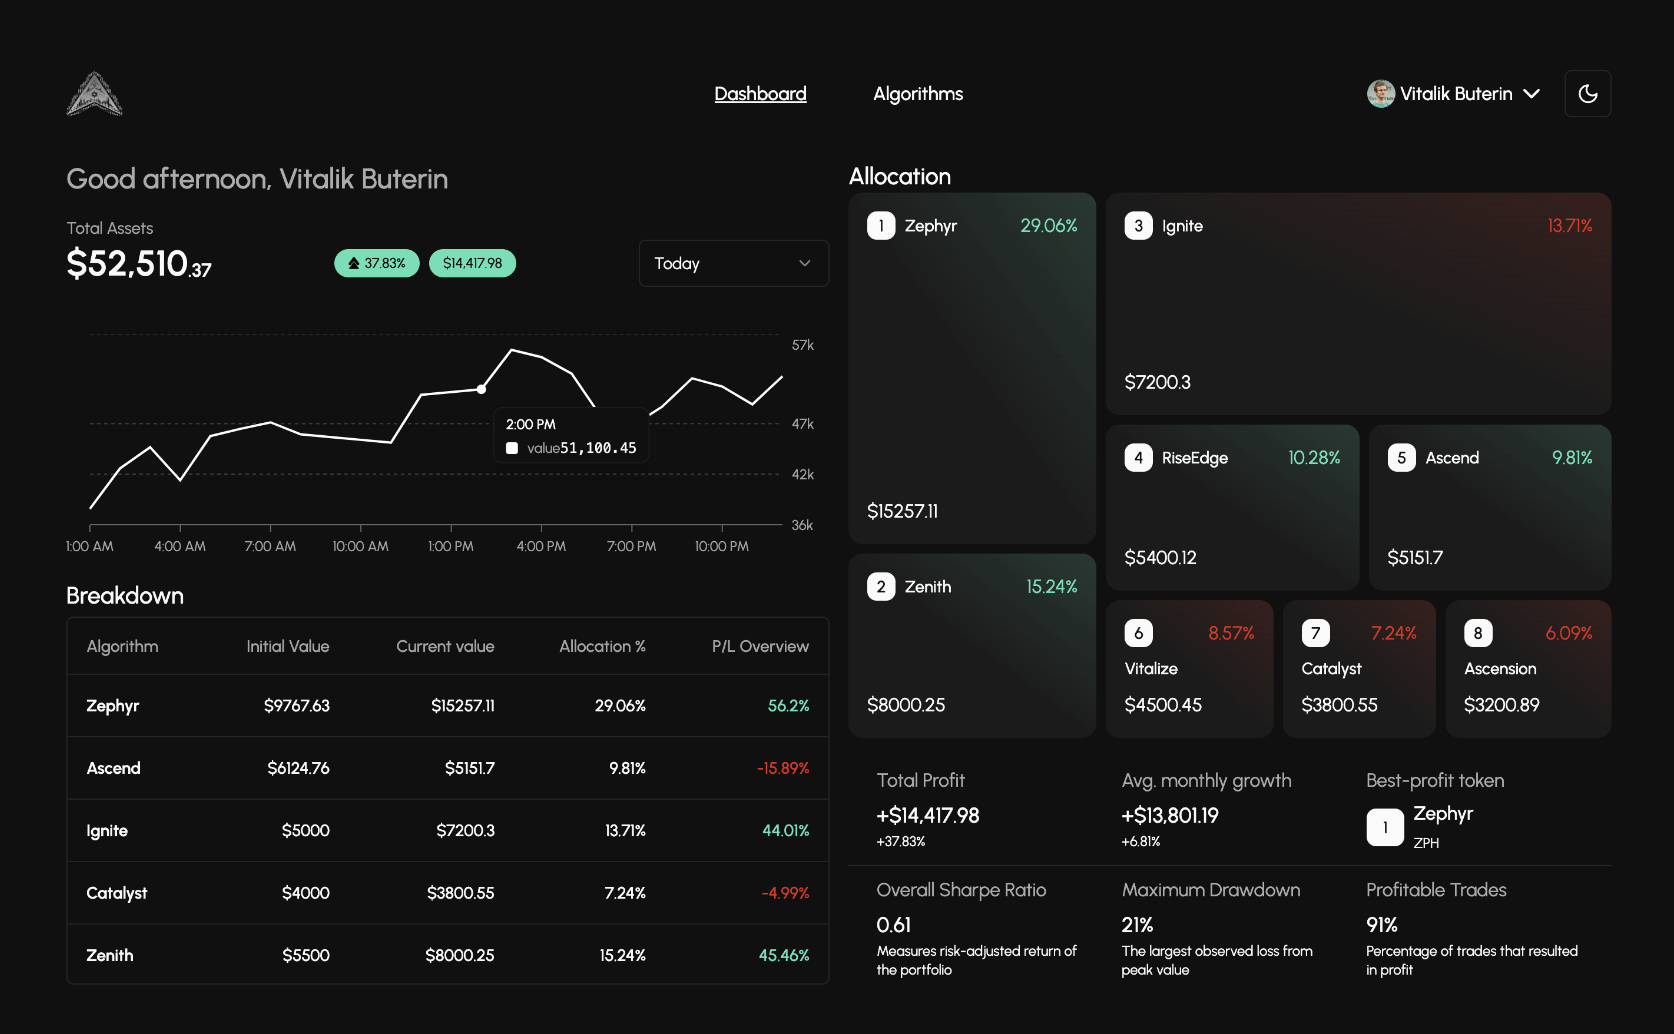Click Zephyr's $9767.63 initial value

pos(297,706)
